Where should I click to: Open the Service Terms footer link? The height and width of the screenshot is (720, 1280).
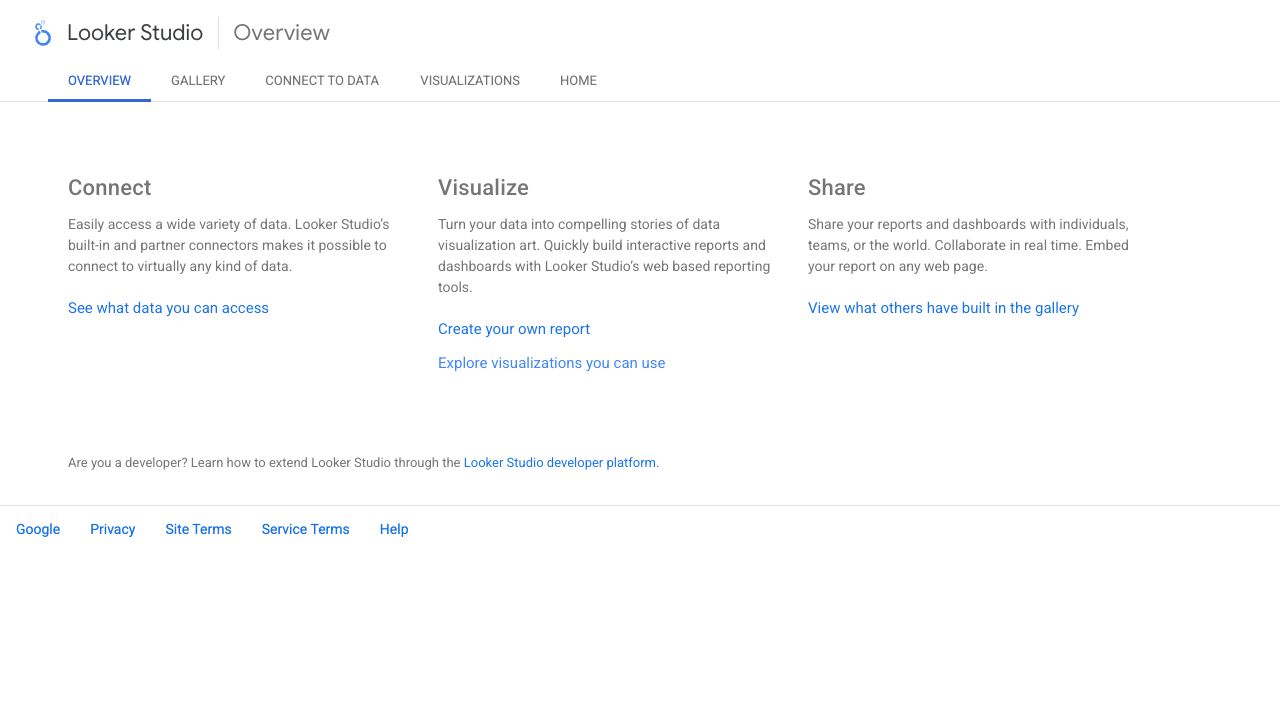305,529
